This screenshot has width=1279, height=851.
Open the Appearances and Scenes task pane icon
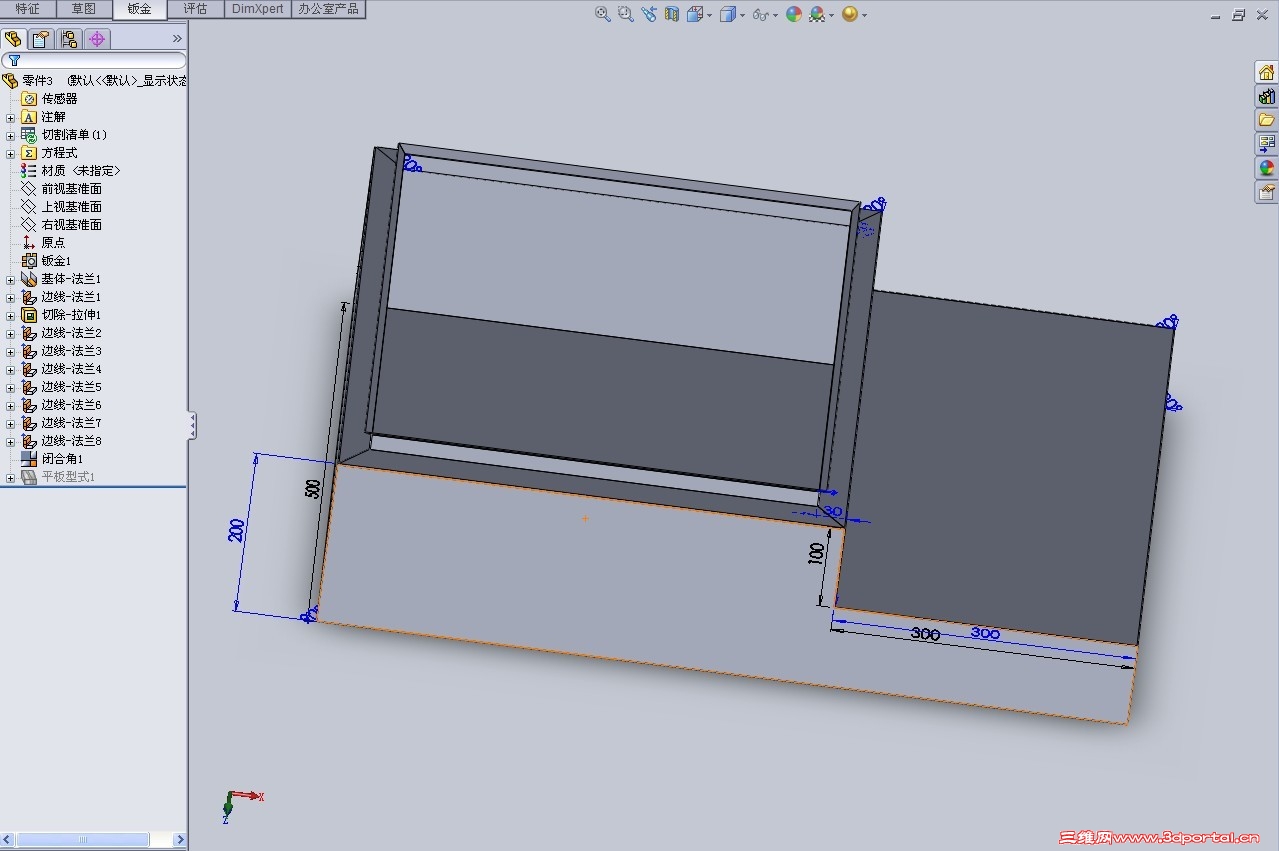[1267, 168]
